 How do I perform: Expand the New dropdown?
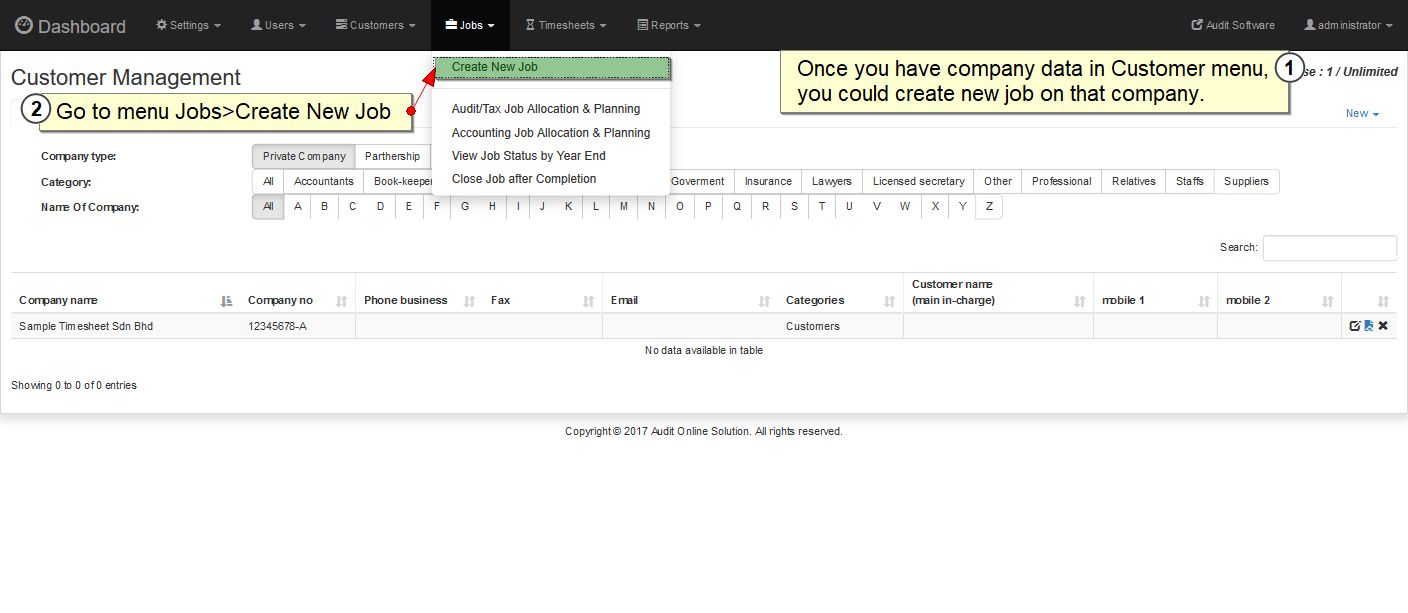1361,114
